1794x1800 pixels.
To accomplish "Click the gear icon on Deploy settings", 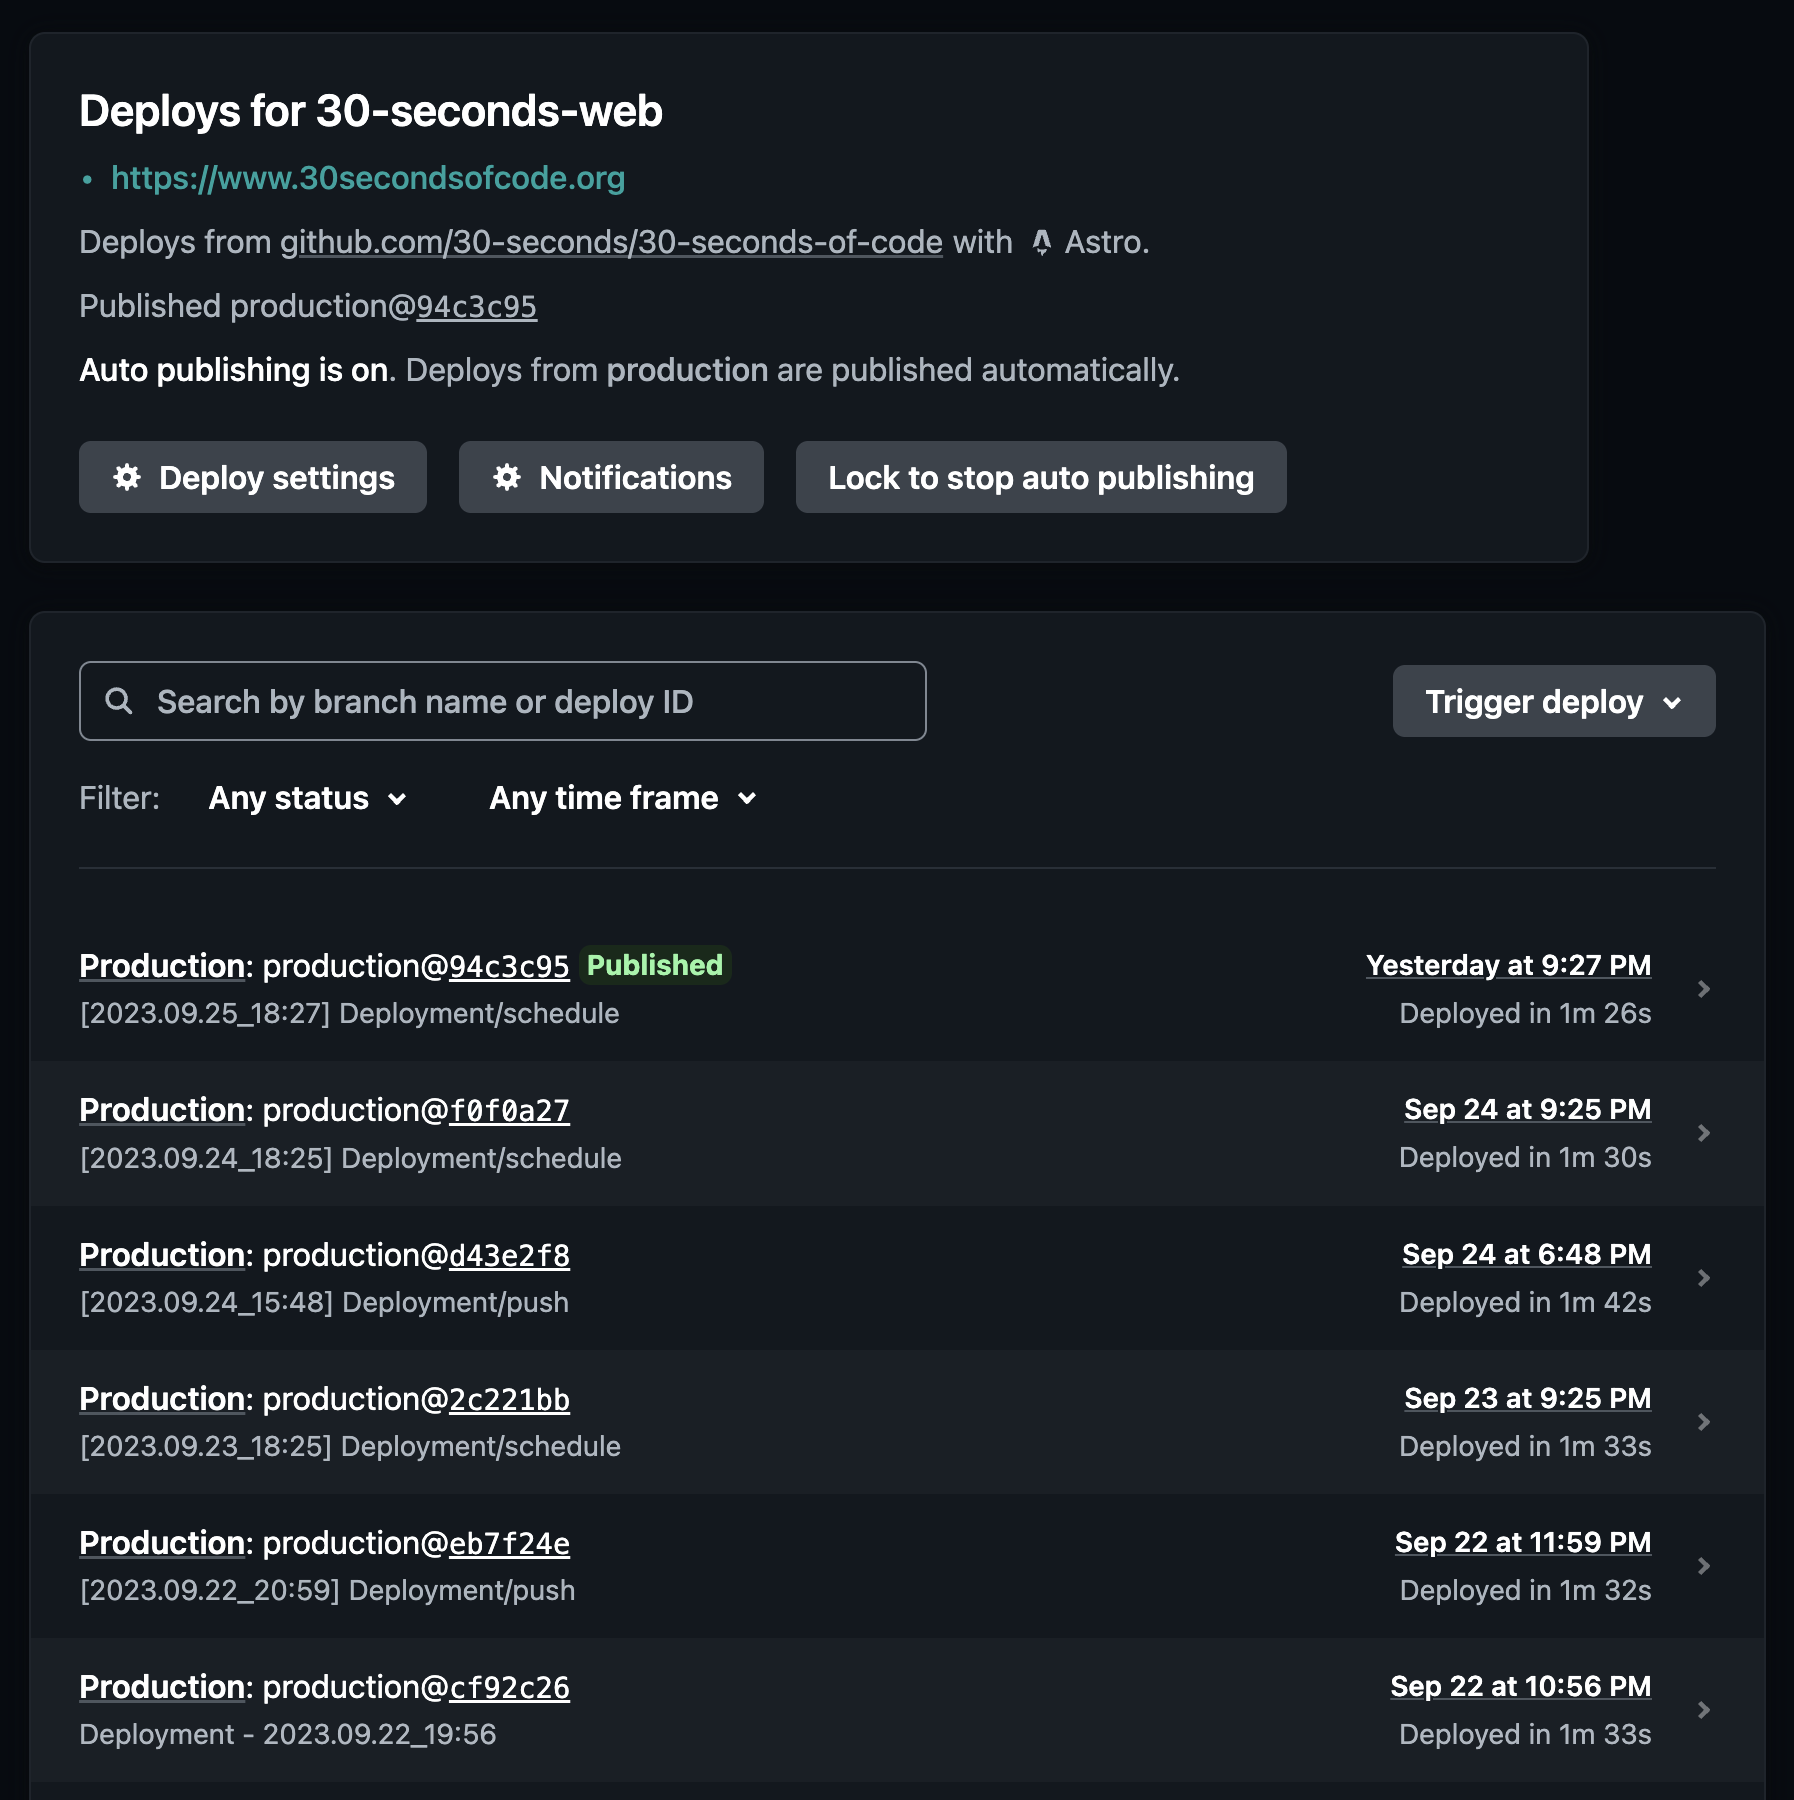I will pos(127,478).
